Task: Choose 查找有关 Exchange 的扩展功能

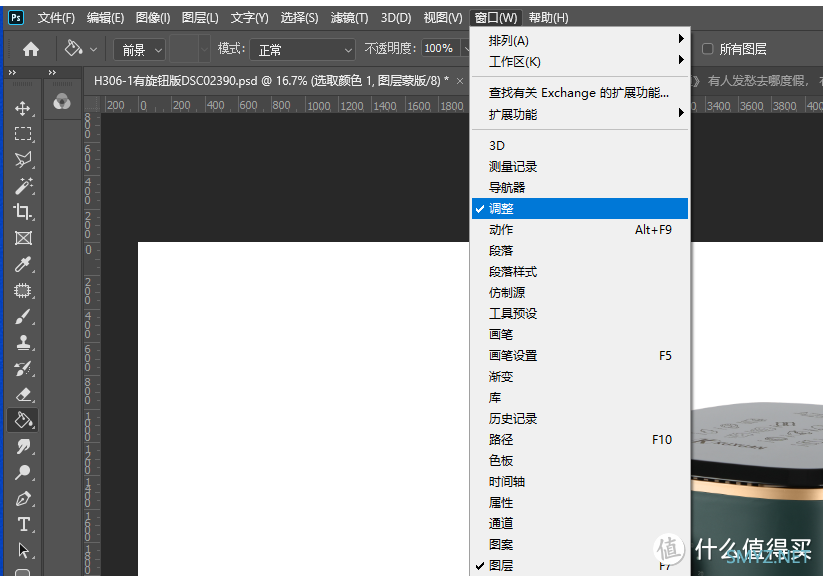Action: (x=579, y=93)
